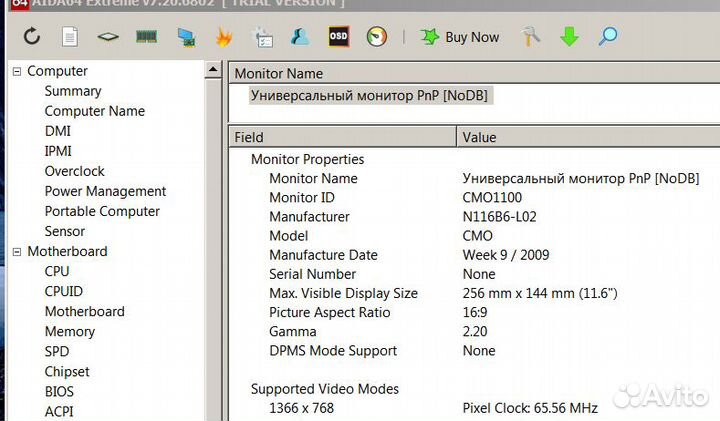The height and width of the screenshot is (421, 720).
Task: Open the CPU page
Action: coord(57,271)
